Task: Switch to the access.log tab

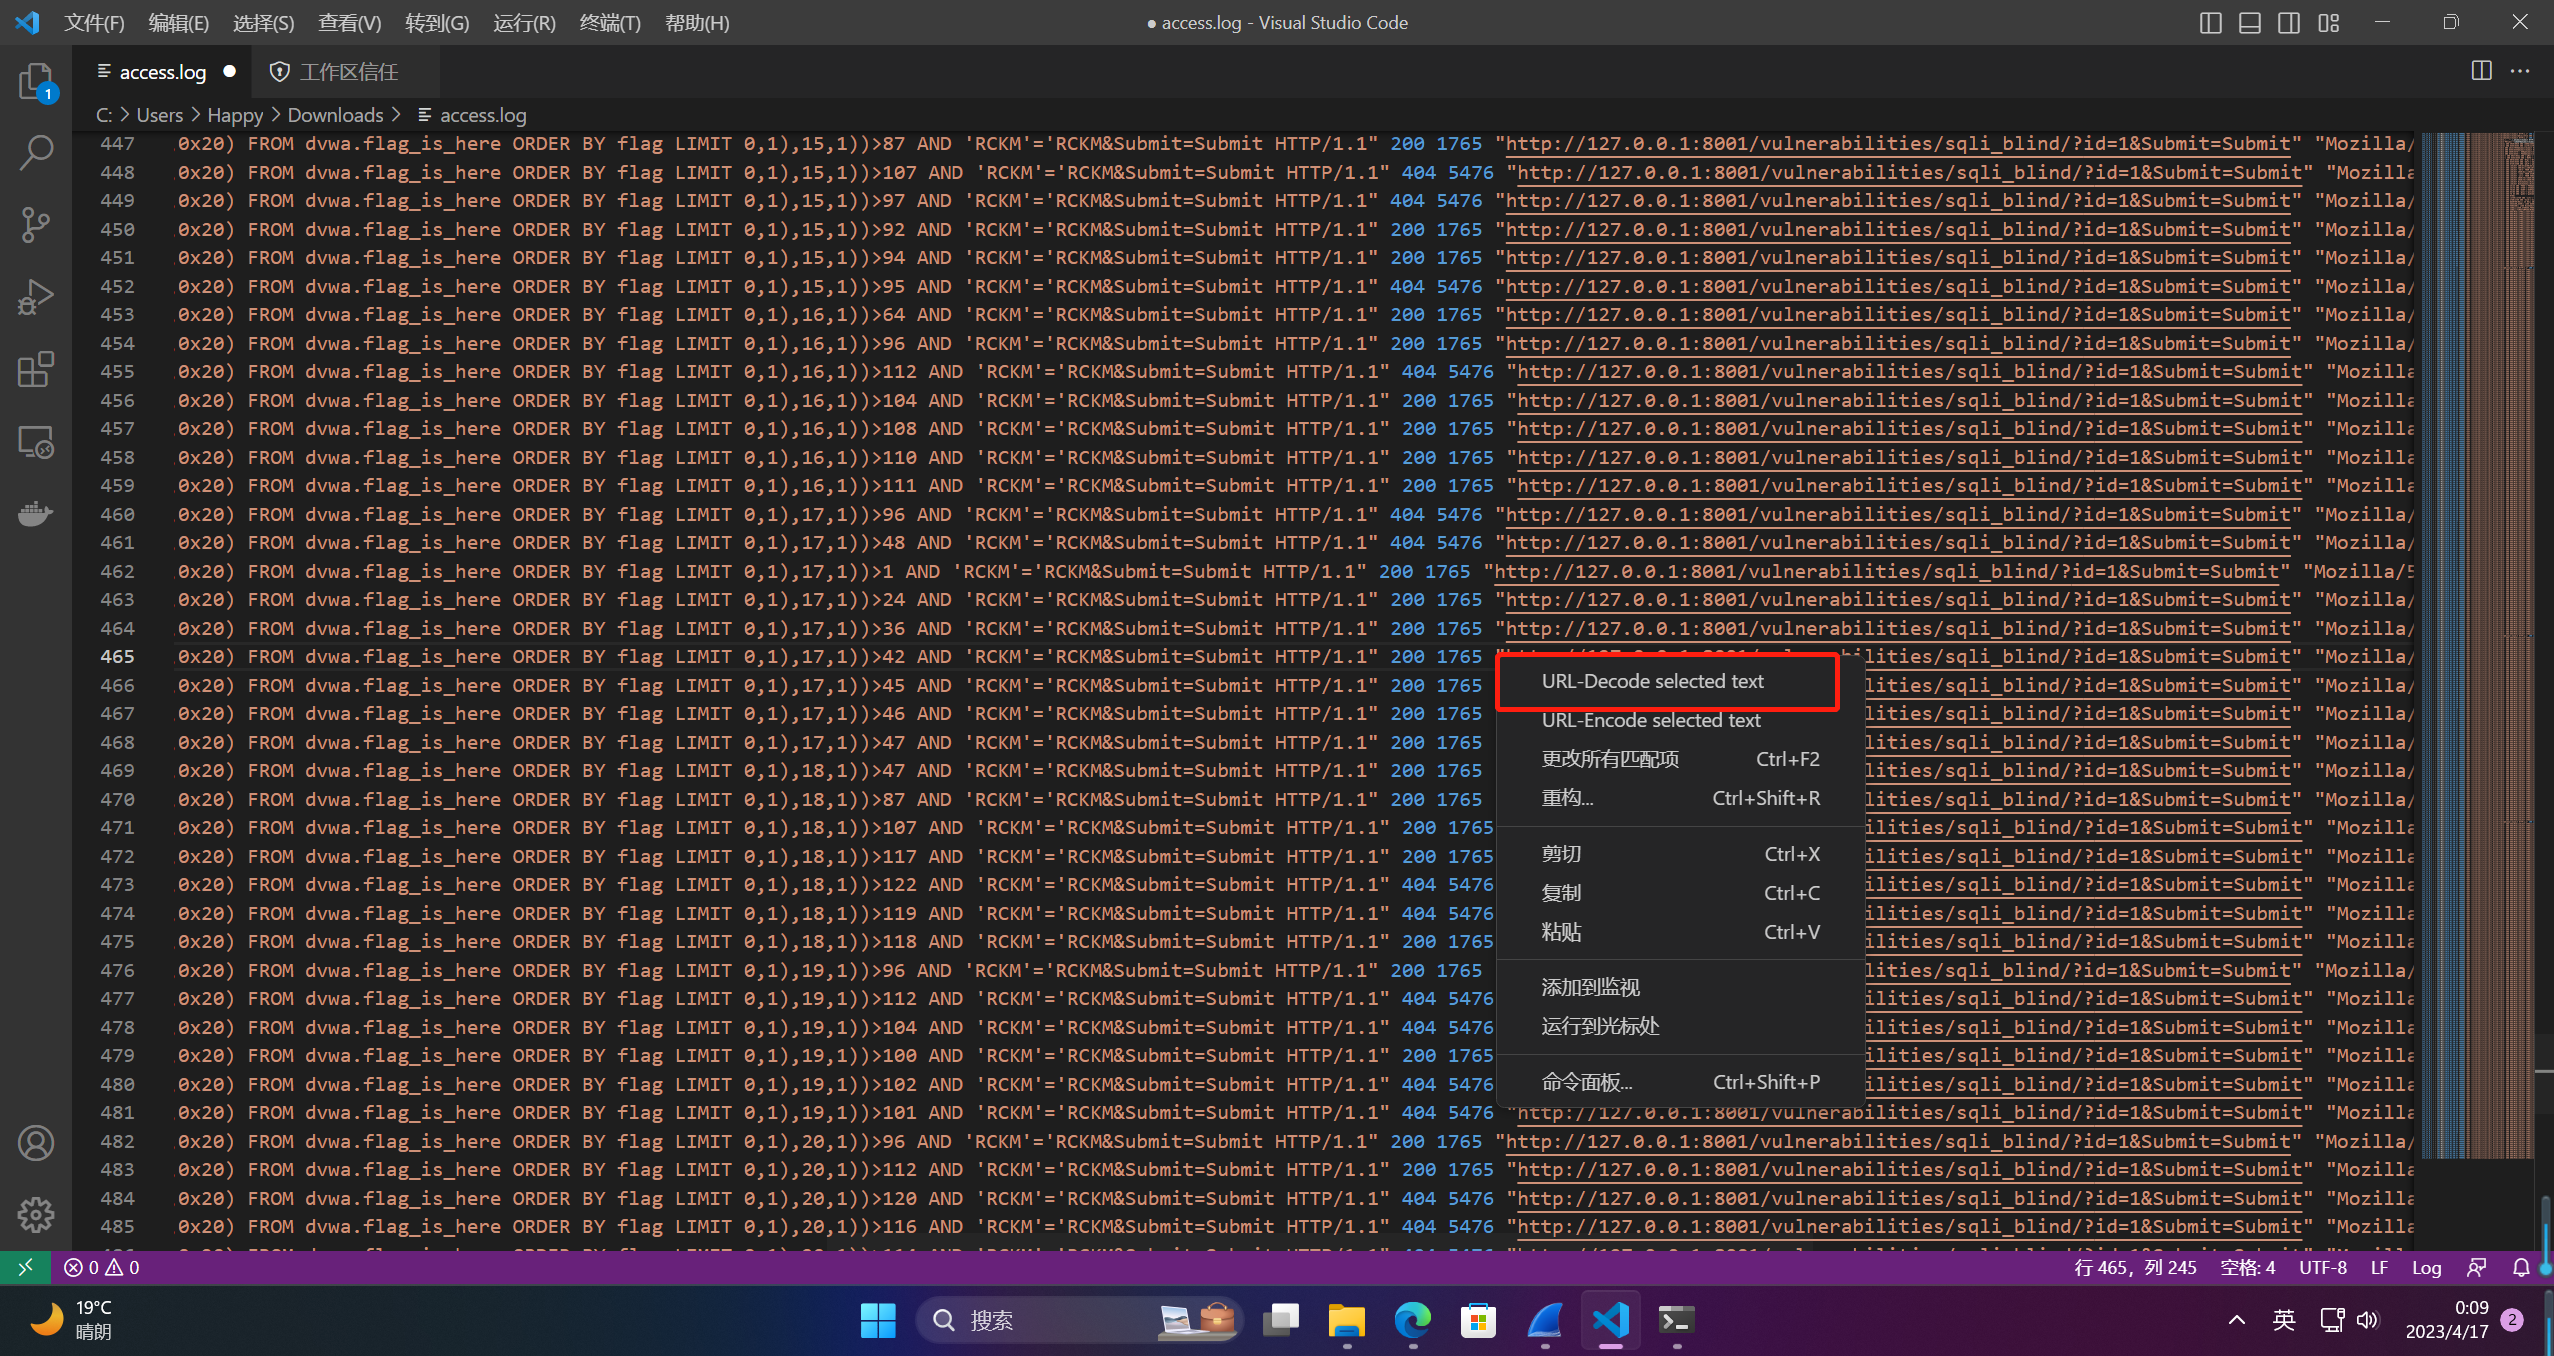Action: click(163, 72)
